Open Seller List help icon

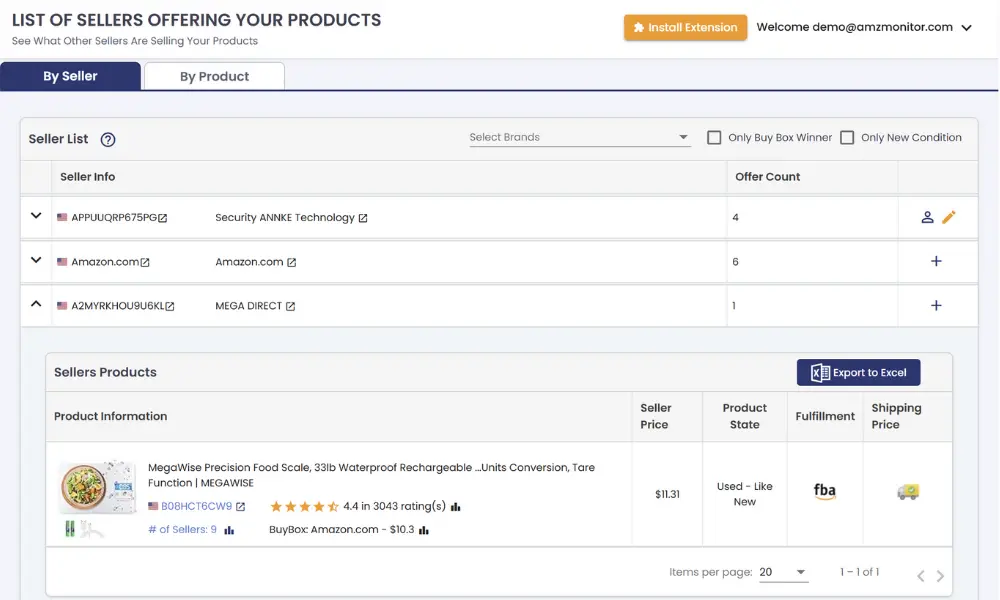(108, 139)
